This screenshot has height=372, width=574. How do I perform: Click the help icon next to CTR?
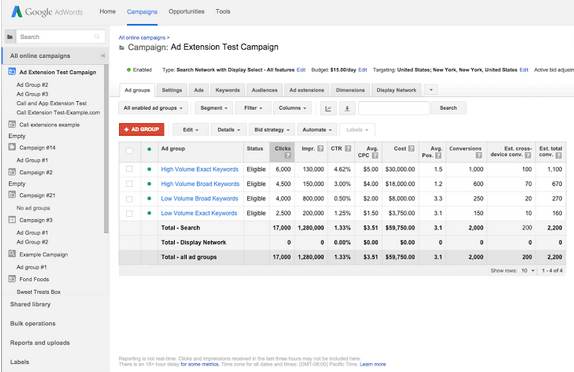[348, 149]
